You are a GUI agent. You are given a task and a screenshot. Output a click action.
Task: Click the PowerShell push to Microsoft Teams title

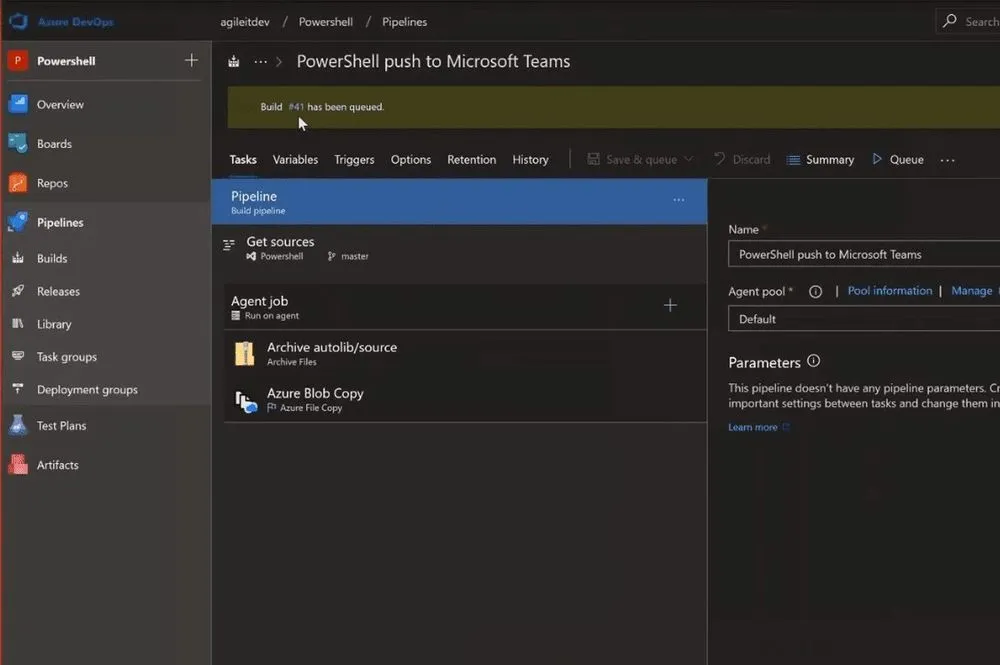click(433, 61)
